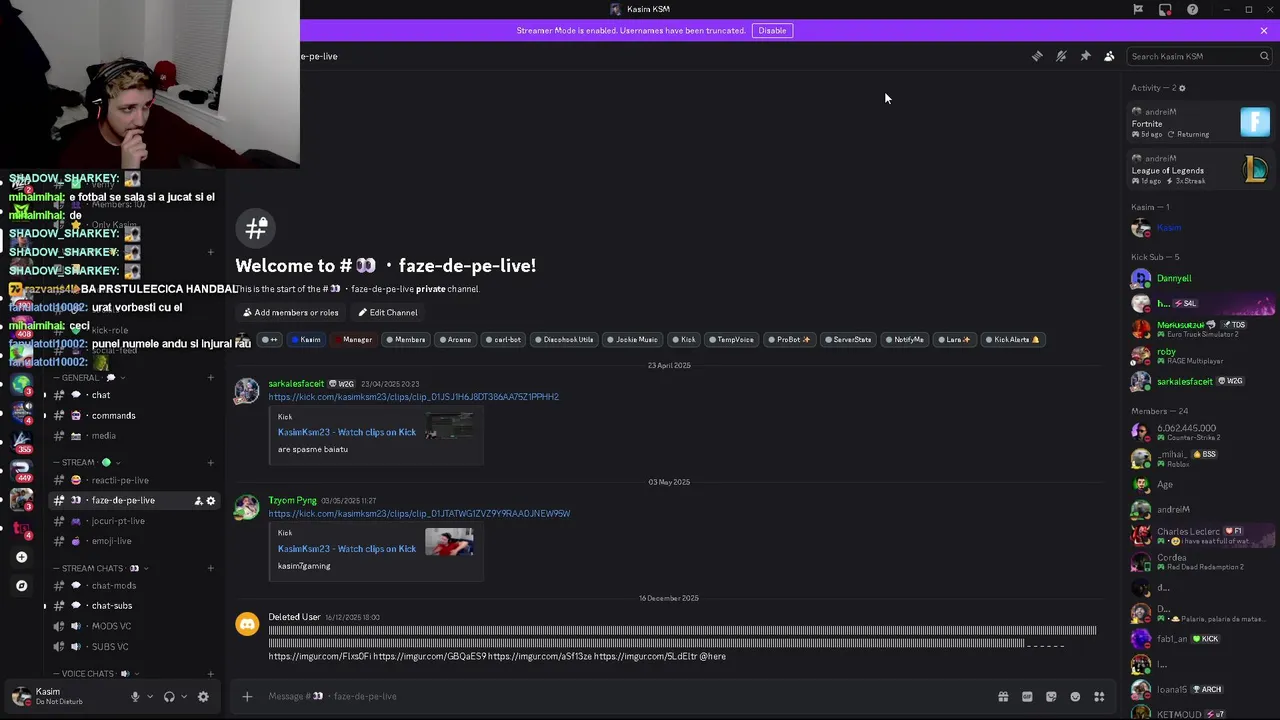Open User Settings gear
1280x720 pixels.
tap(203, 696)
